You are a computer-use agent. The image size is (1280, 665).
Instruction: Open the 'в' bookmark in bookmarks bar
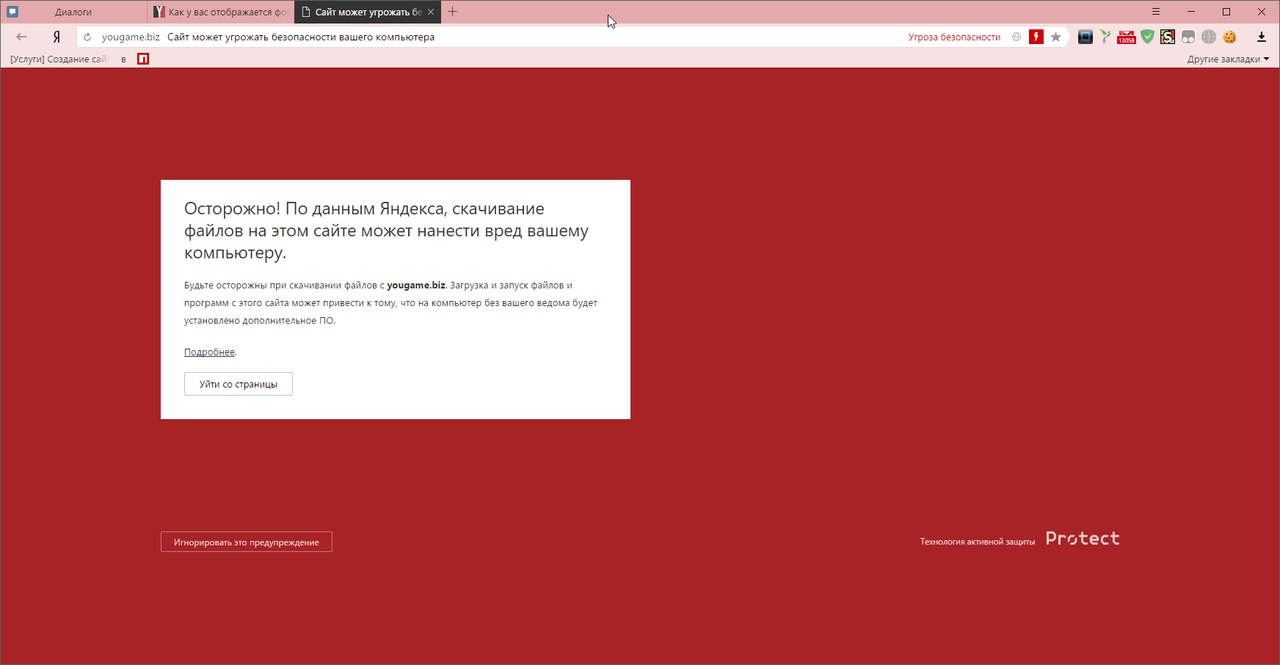tap(124, 60)
